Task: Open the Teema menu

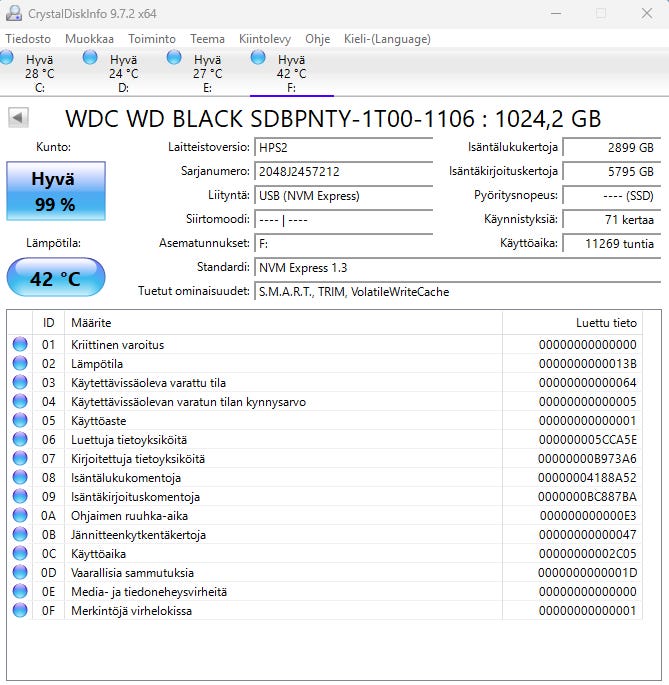Action: (207, 39)
